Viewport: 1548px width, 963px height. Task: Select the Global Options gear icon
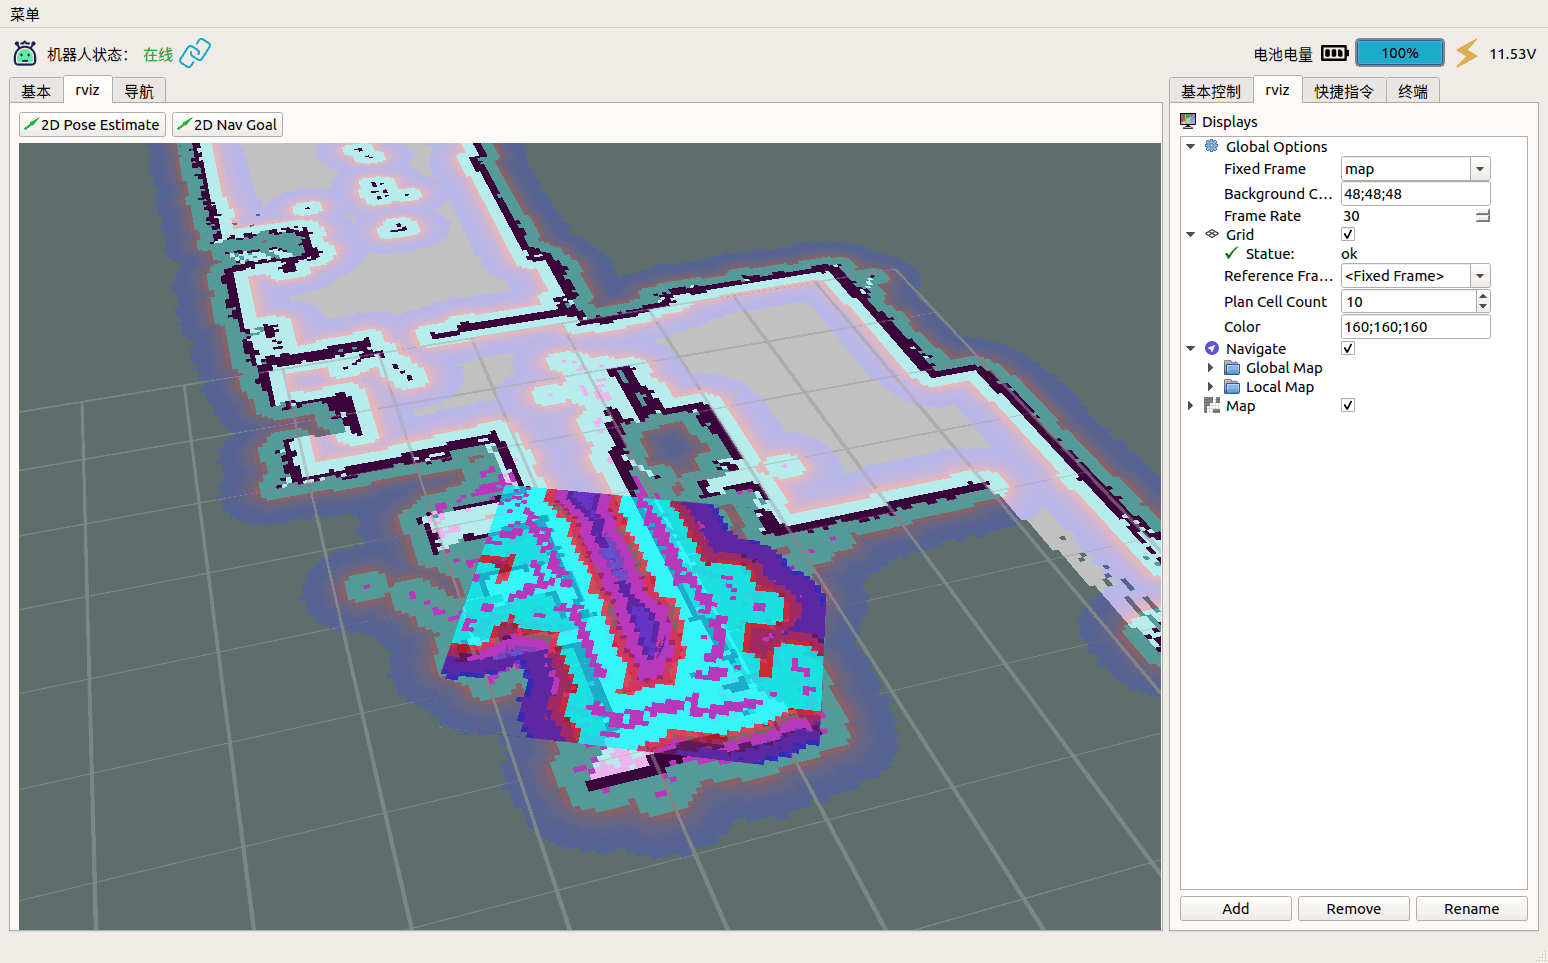click(1211, 146)
